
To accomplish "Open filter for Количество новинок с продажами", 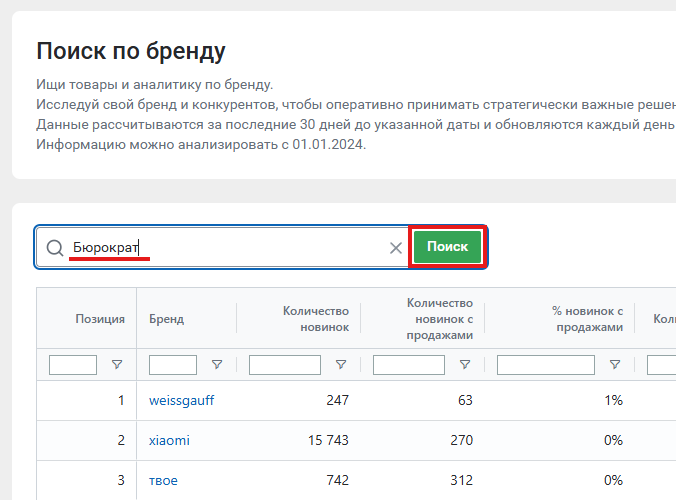I will tap(465, 365).
